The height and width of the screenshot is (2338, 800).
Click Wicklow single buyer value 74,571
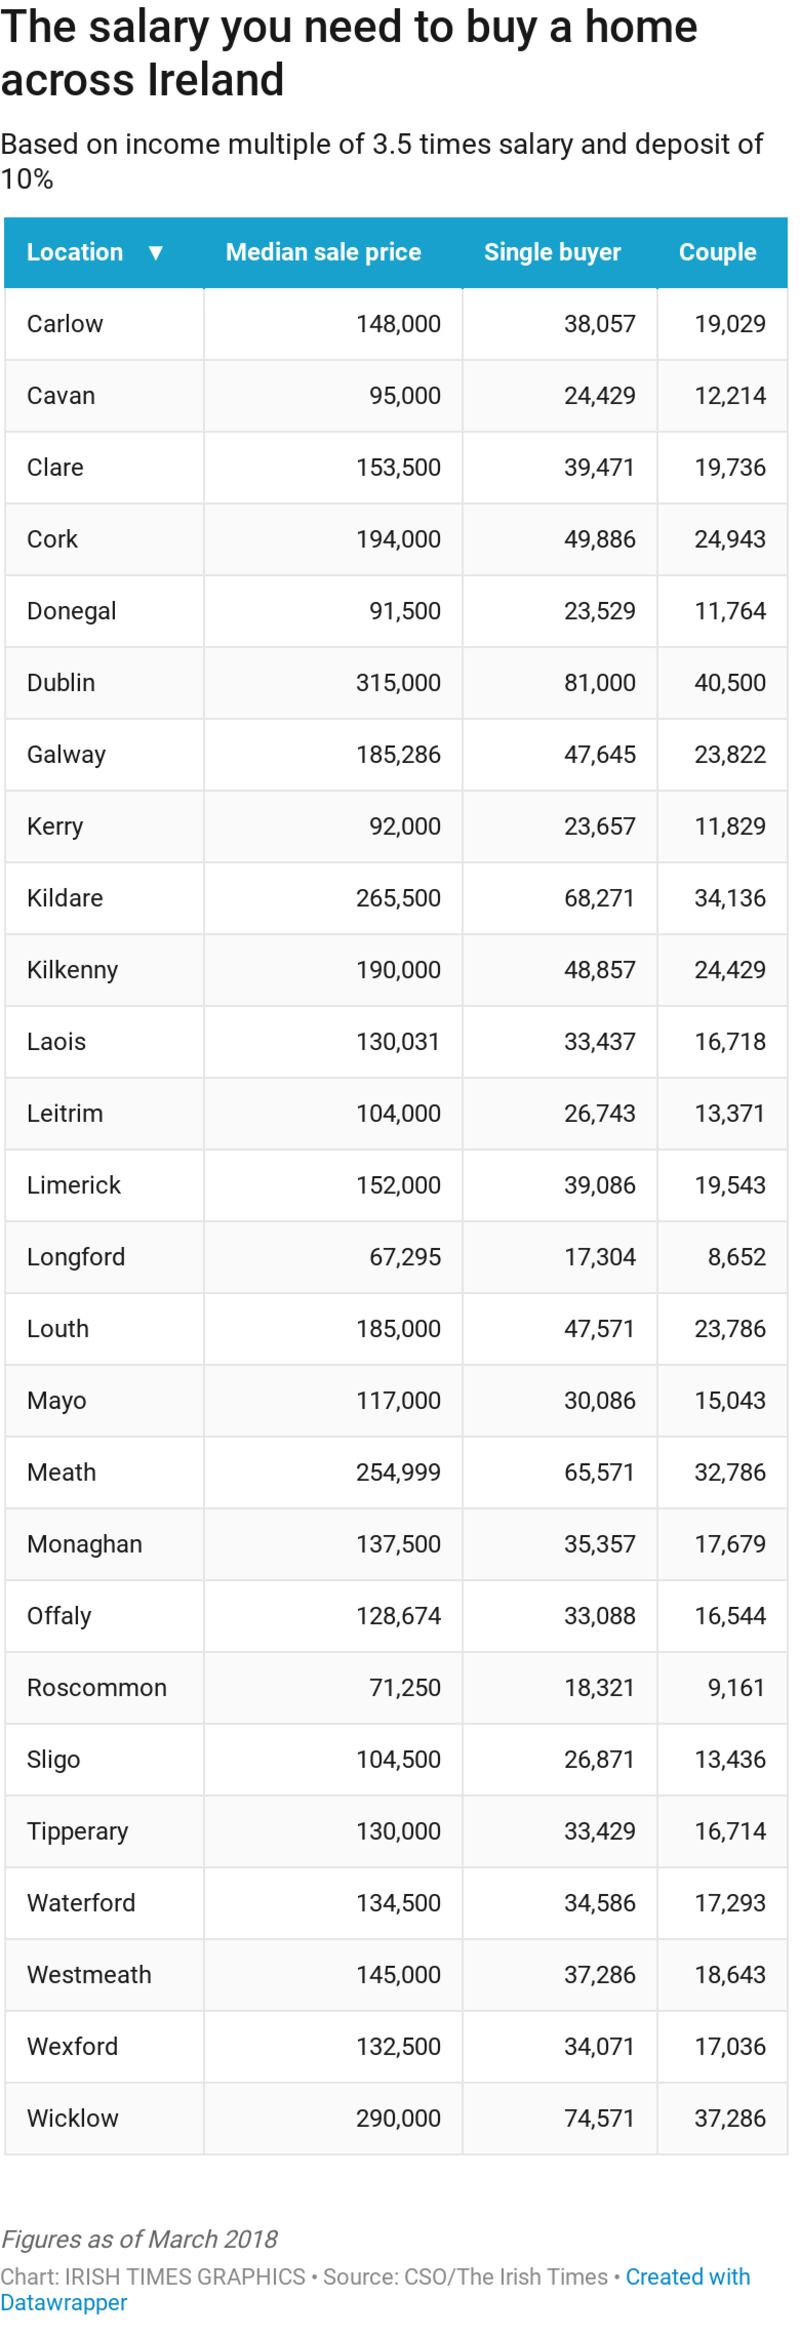coord(599,2118)
